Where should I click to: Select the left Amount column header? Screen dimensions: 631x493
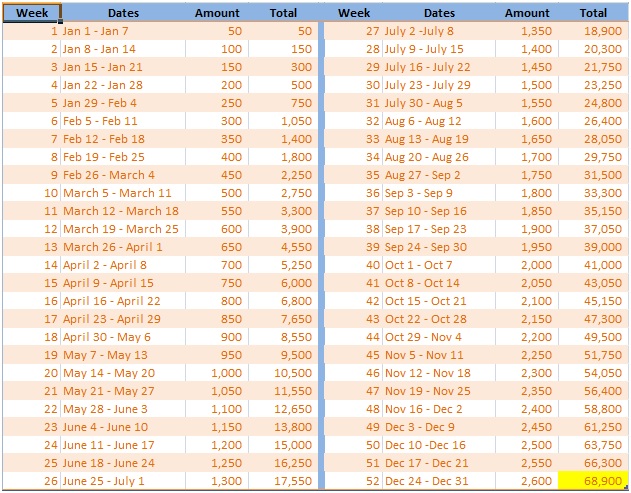click(217, 13)
